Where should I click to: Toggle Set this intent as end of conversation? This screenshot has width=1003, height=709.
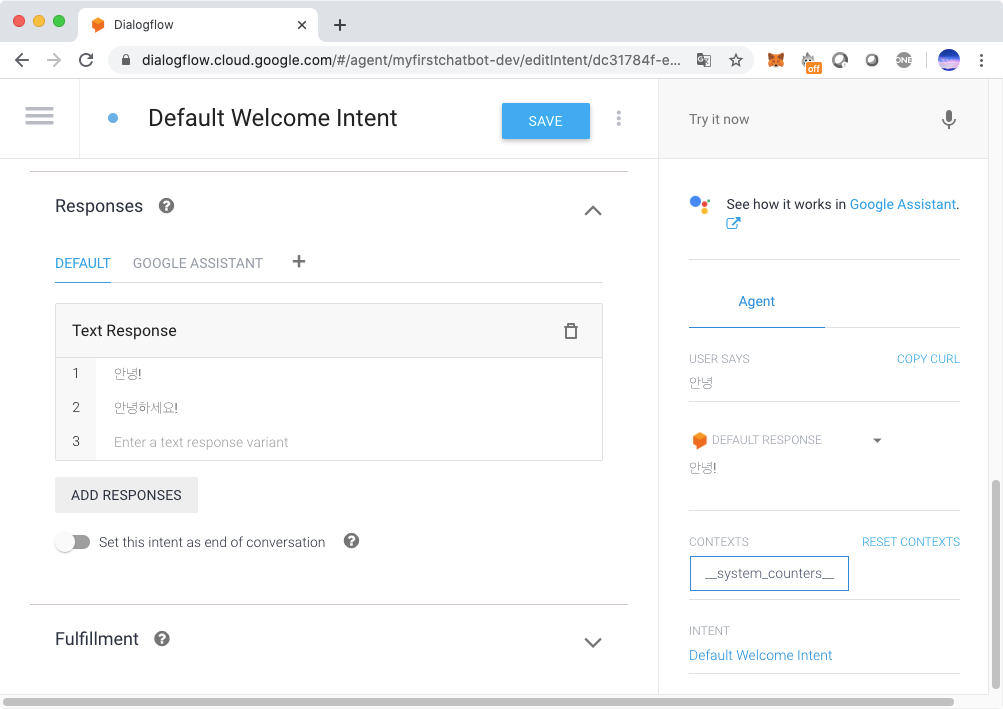72,542
